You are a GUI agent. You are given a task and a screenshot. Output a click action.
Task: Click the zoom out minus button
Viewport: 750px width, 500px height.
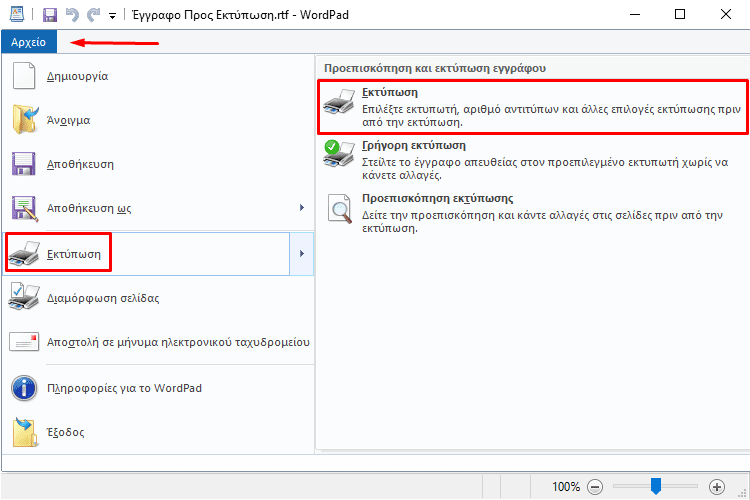tap(595, 487)
